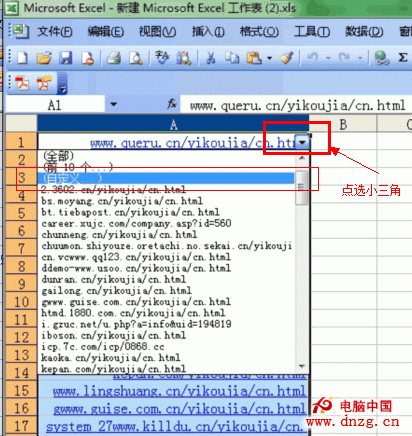This screenshot has width=412, height=436.
Task: Expand the Redo history dropdown arrow
Action: click(x=360, y=58)
